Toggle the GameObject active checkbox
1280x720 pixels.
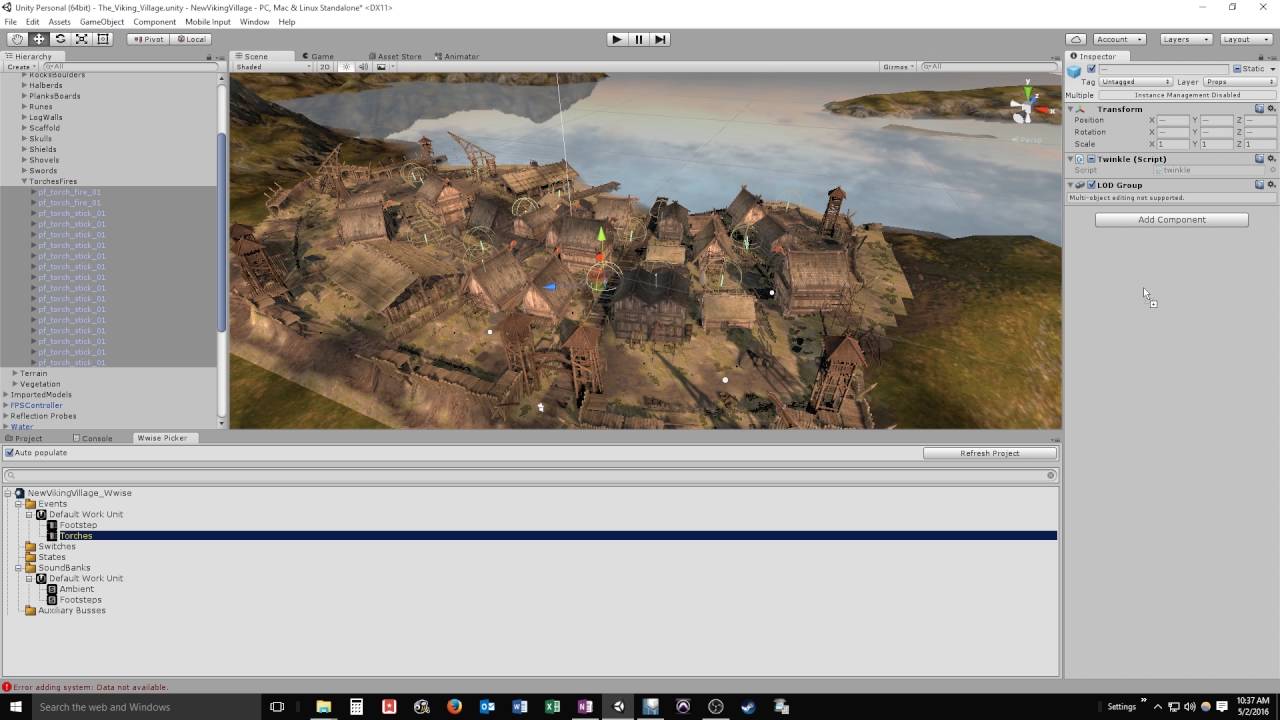point(1091,69)
